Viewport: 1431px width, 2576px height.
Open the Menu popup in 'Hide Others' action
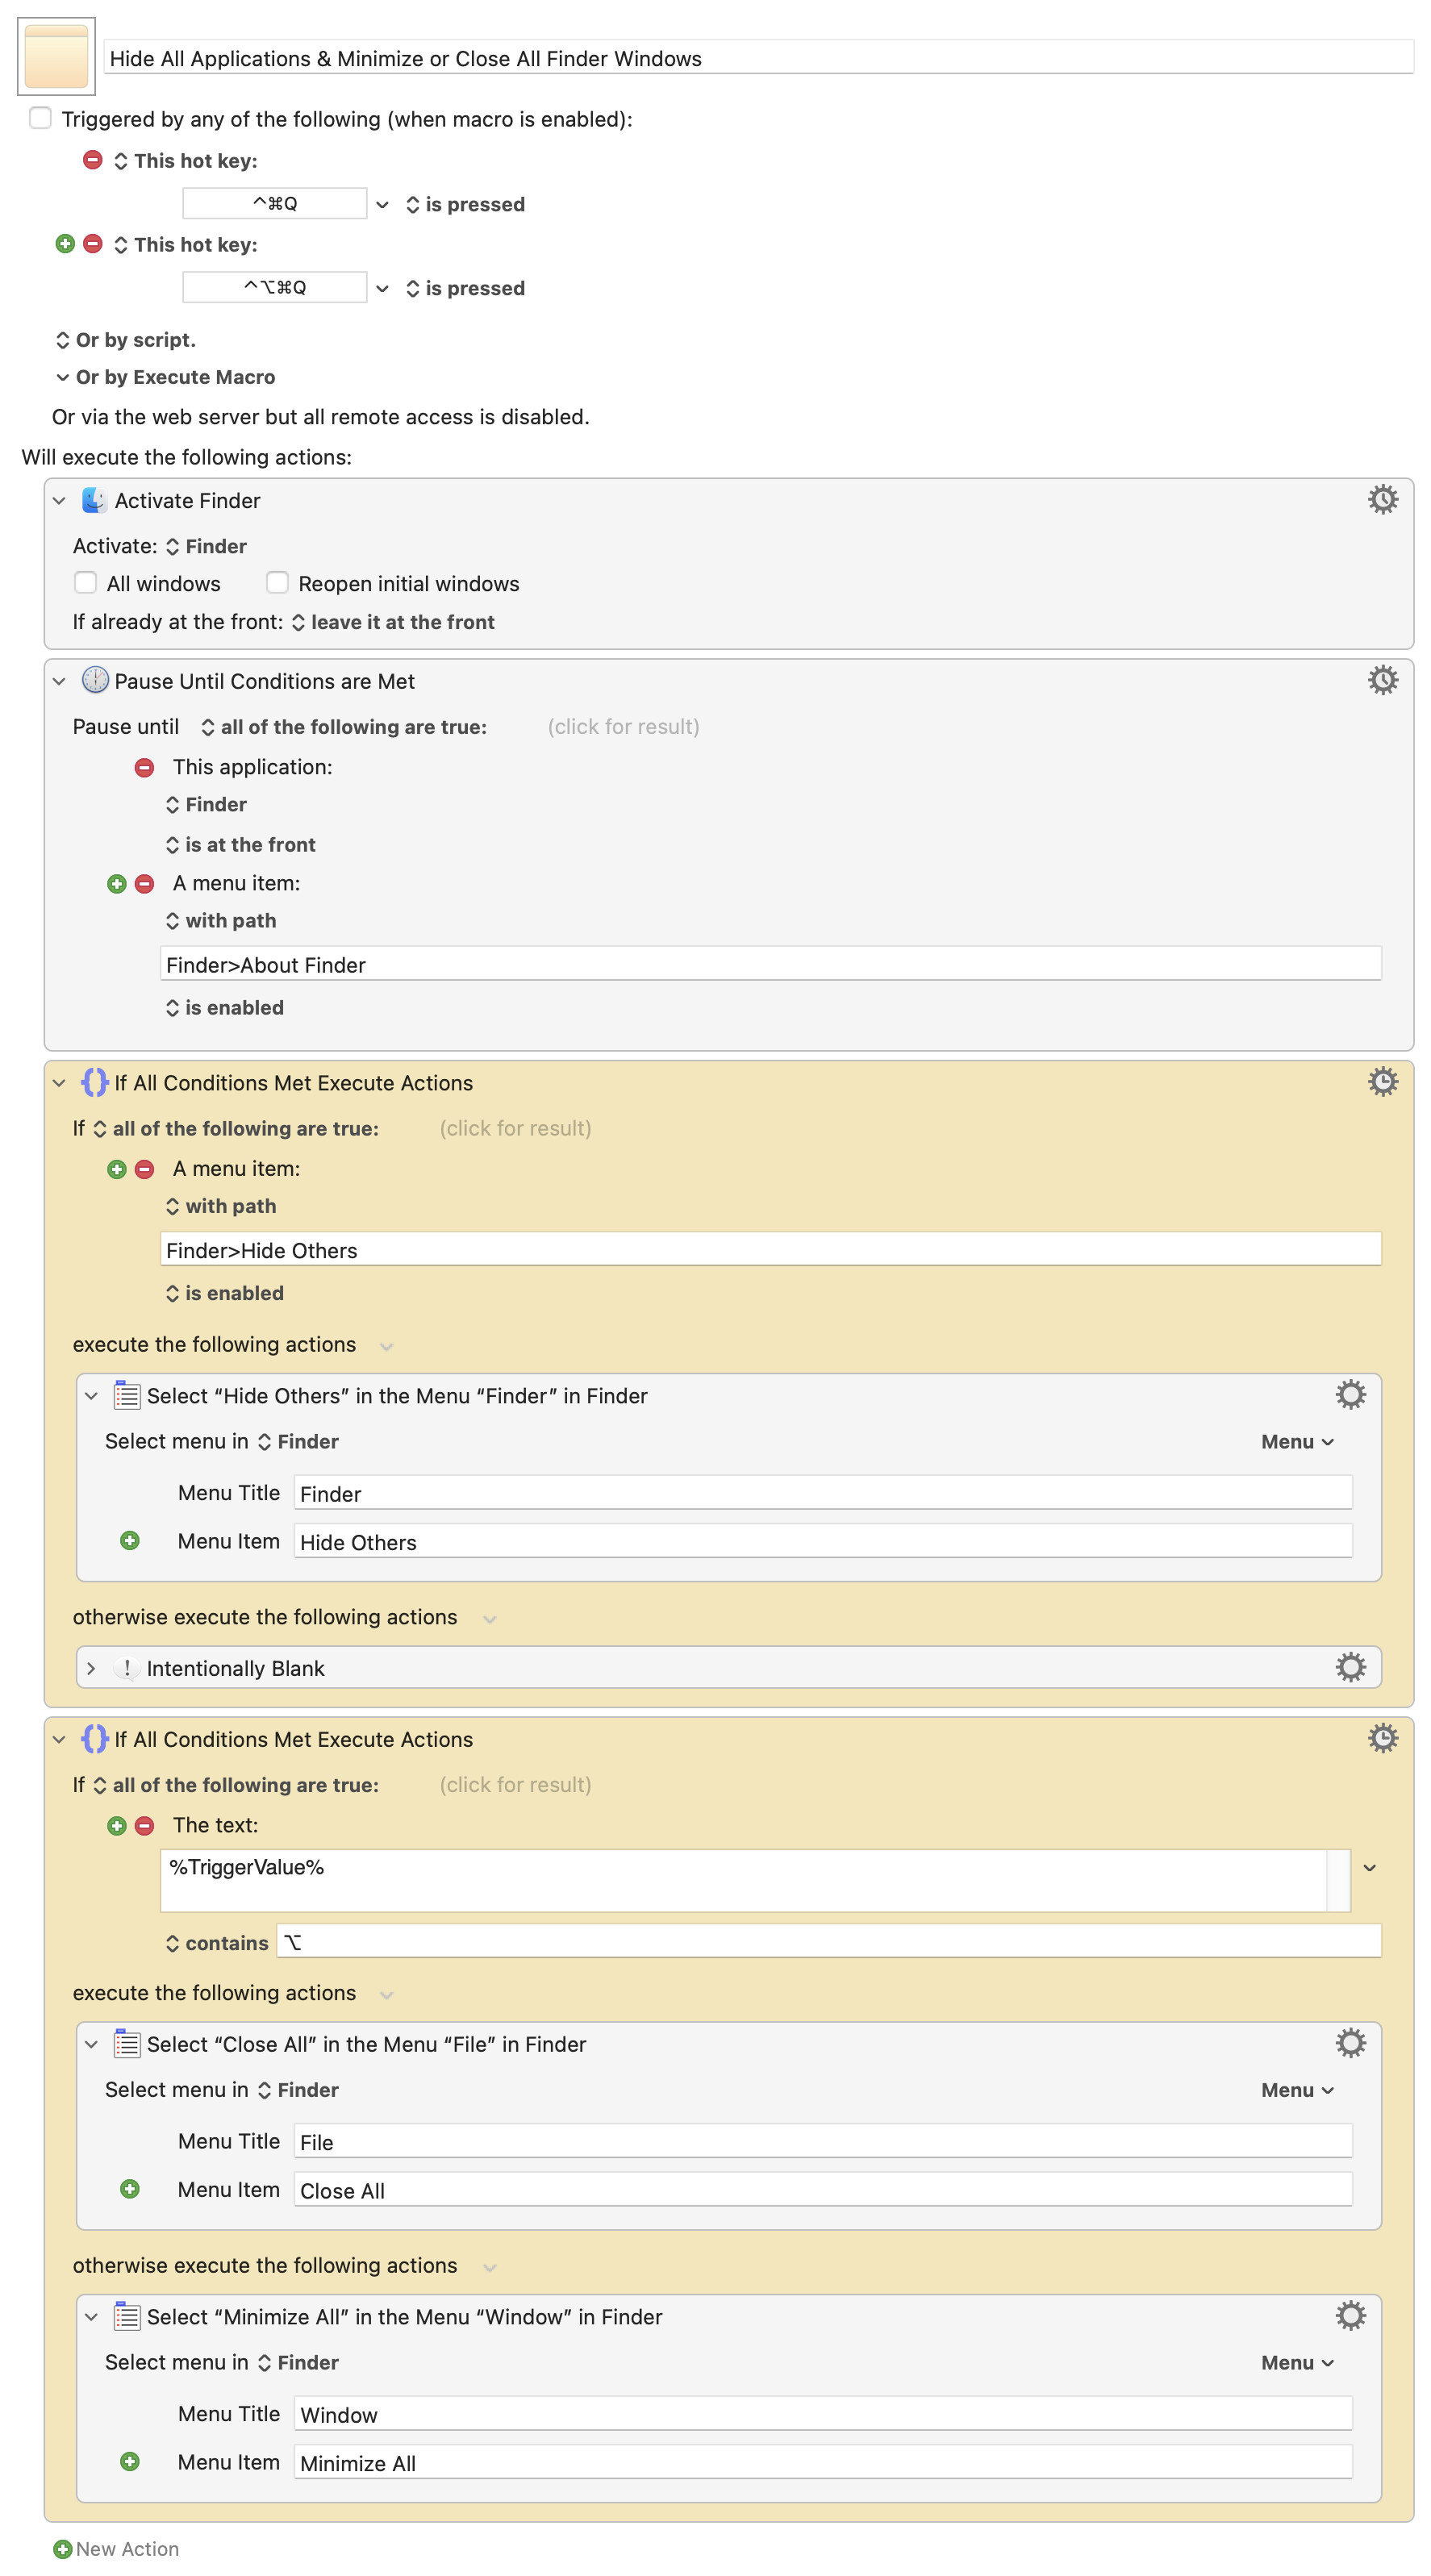point(1296,1441)
